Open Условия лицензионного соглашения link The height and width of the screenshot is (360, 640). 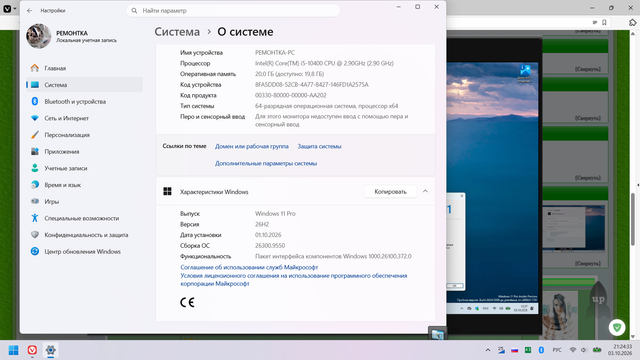(x=294, y=280)
